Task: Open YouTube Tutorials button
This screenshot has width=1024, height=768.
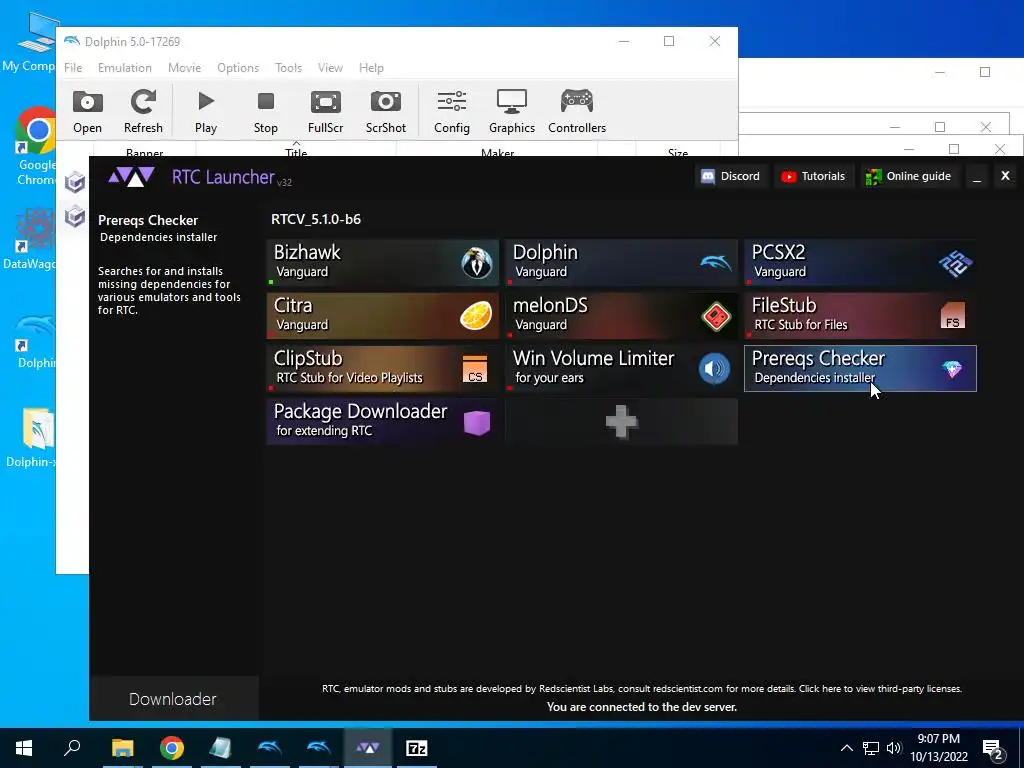Action: tap(814, 176)
